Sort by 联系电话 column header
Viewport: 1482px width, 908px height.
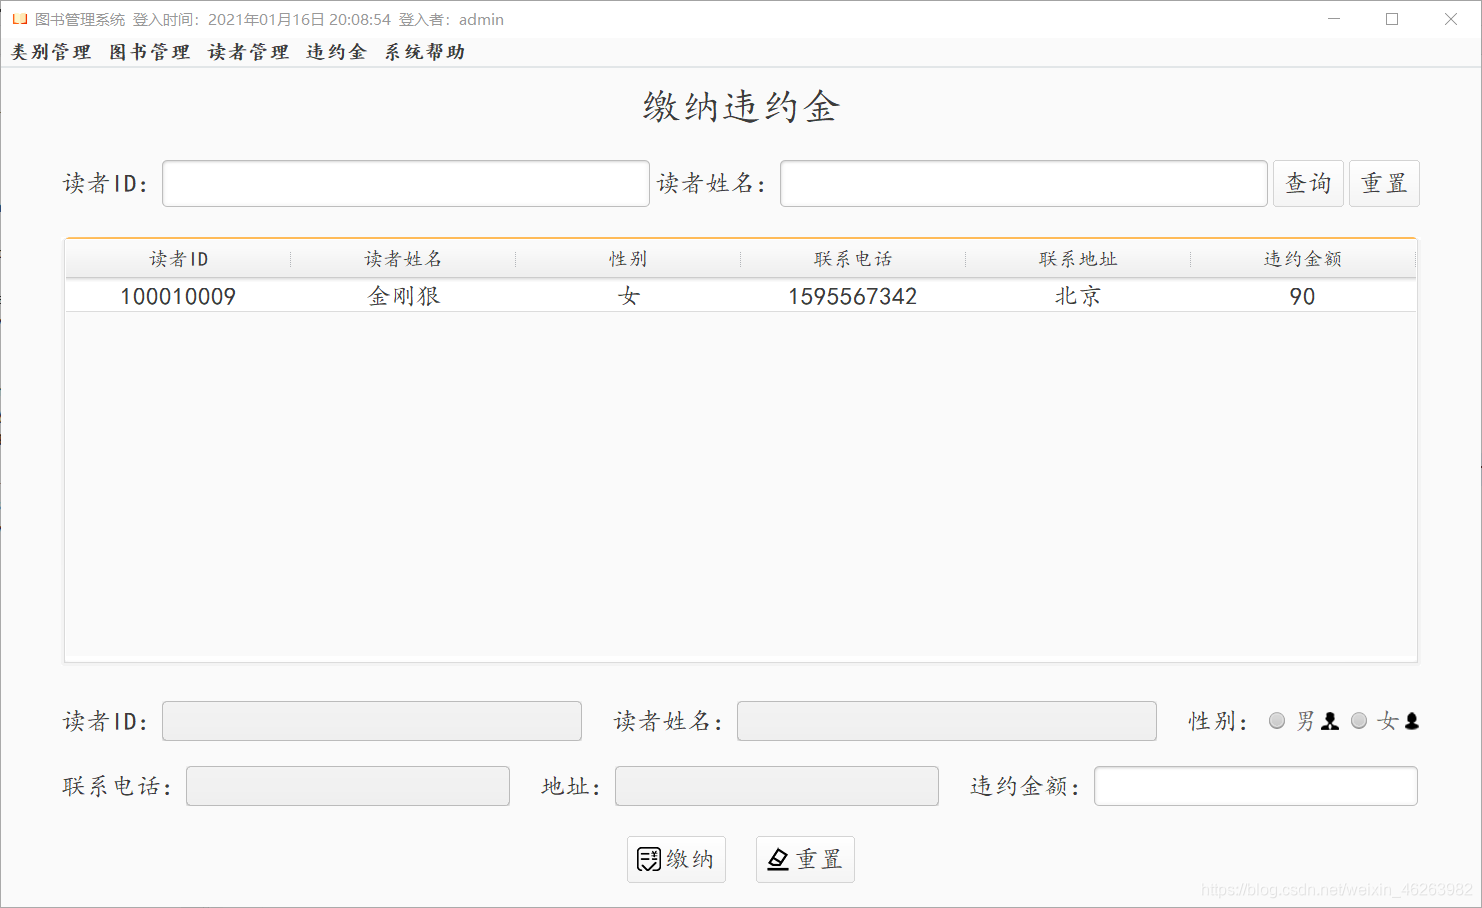pos(853,259)
